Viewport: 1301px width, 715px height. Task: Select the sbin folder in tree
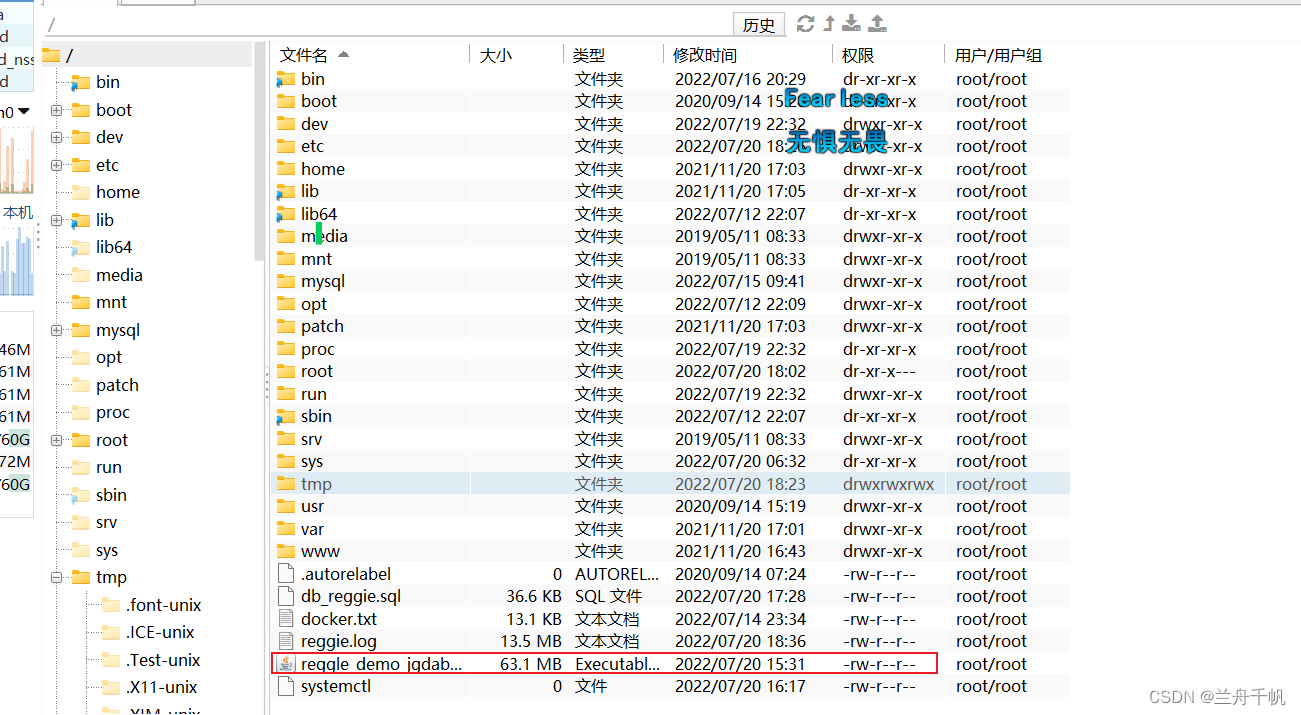pos(111,495)
